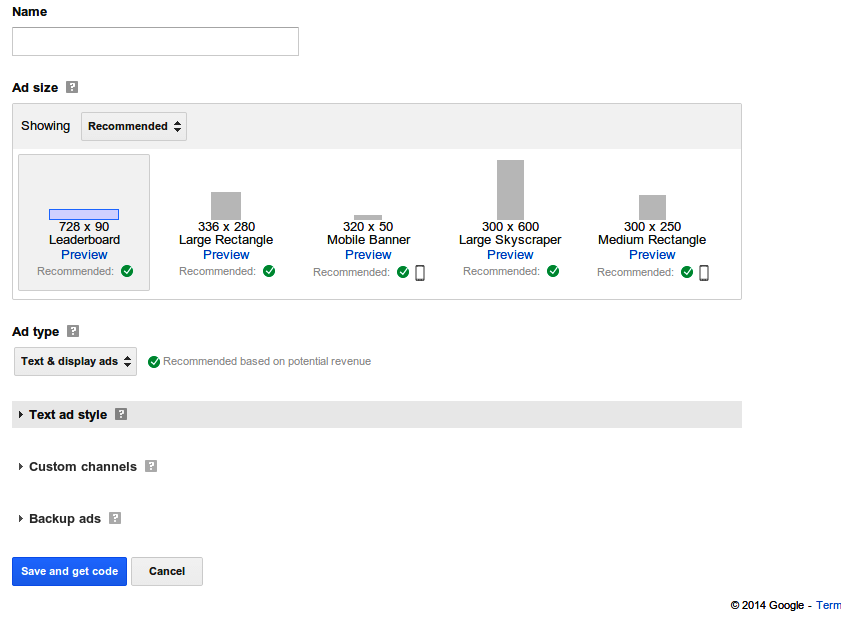The image size is (841, 619).
Task: Click mobile phone icon under 320 x 50 Mobile Banner
Action: (420, 272)
